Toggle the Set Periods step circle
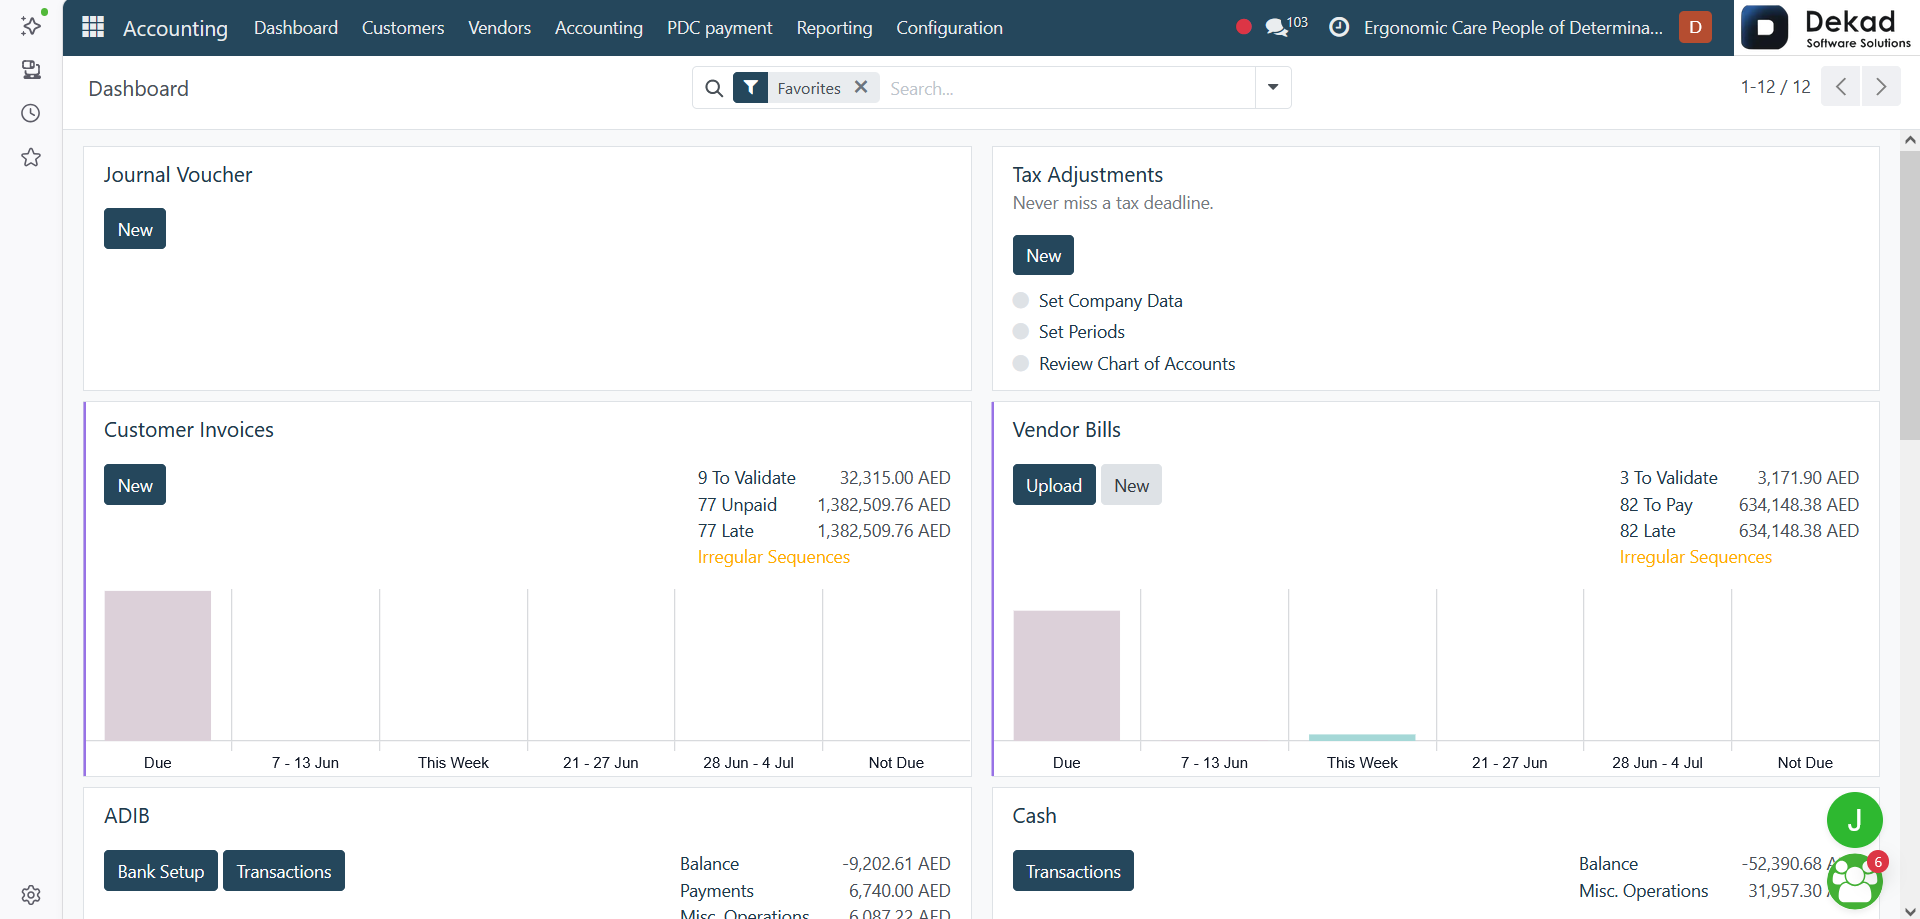This screenshot has width=1920, height=919. point(1021,331)
